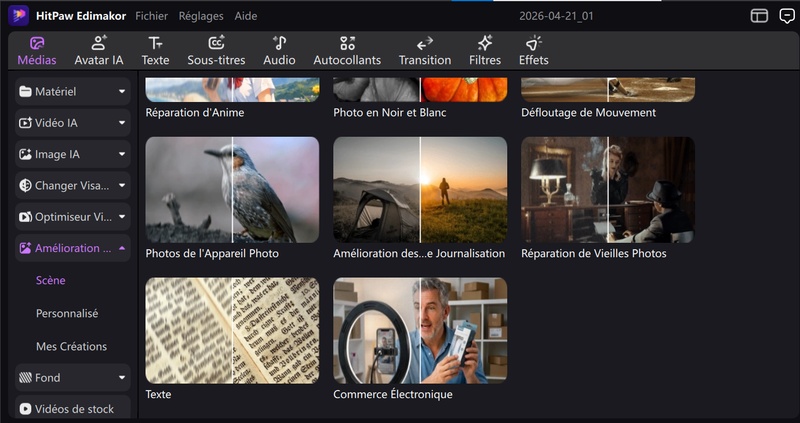Click the project title 2026-04-21_01
Viewport: 800px width, 423px height.
coord(556,16)
